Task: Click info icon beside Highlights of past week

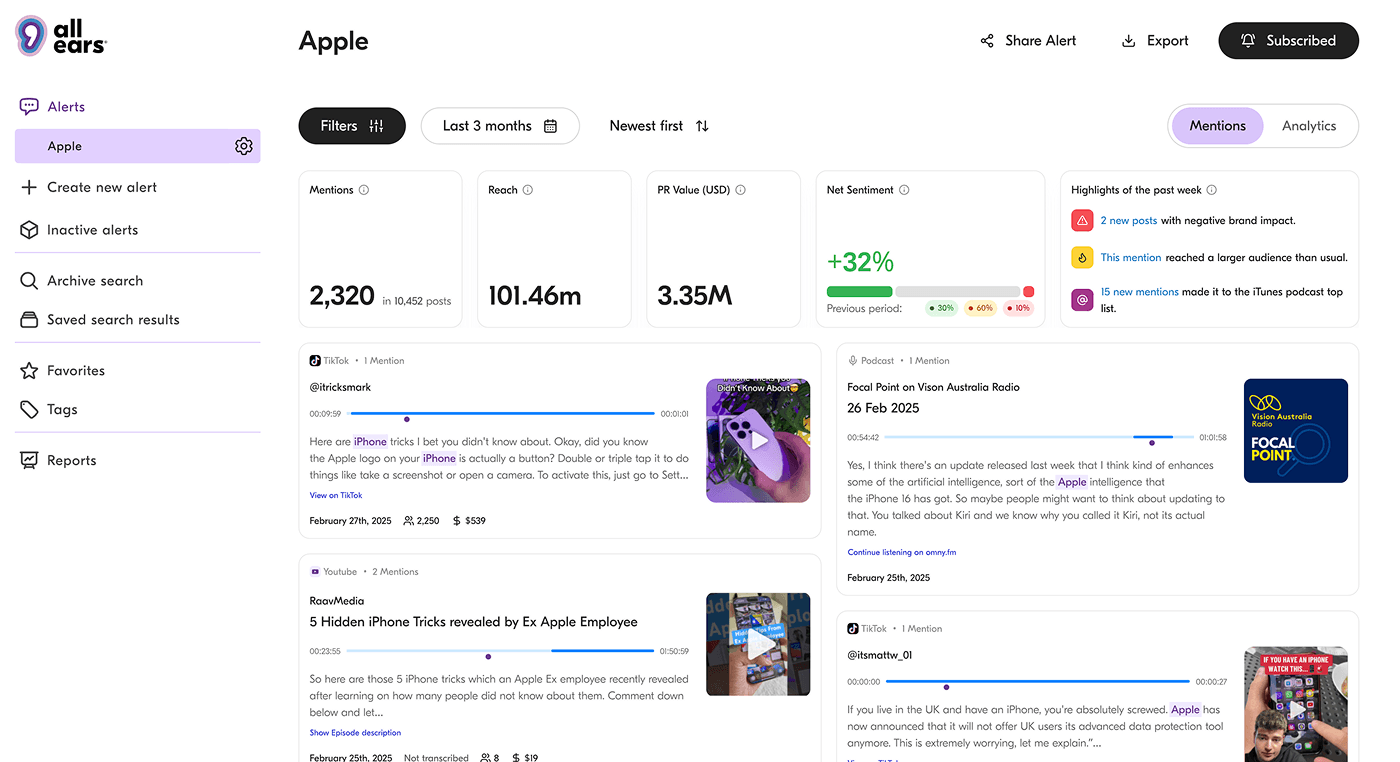Action: point(1212,190)
